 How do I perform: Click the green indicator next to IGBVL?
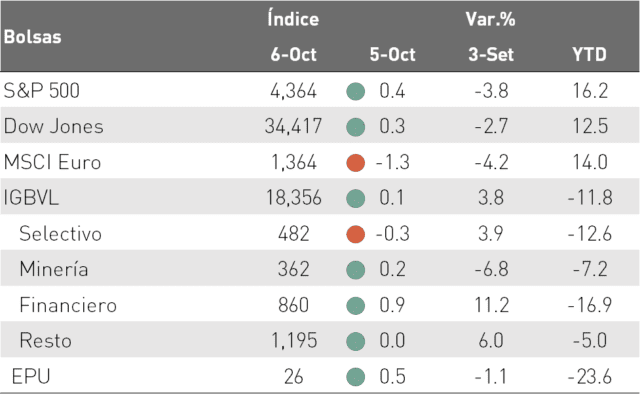356,198
